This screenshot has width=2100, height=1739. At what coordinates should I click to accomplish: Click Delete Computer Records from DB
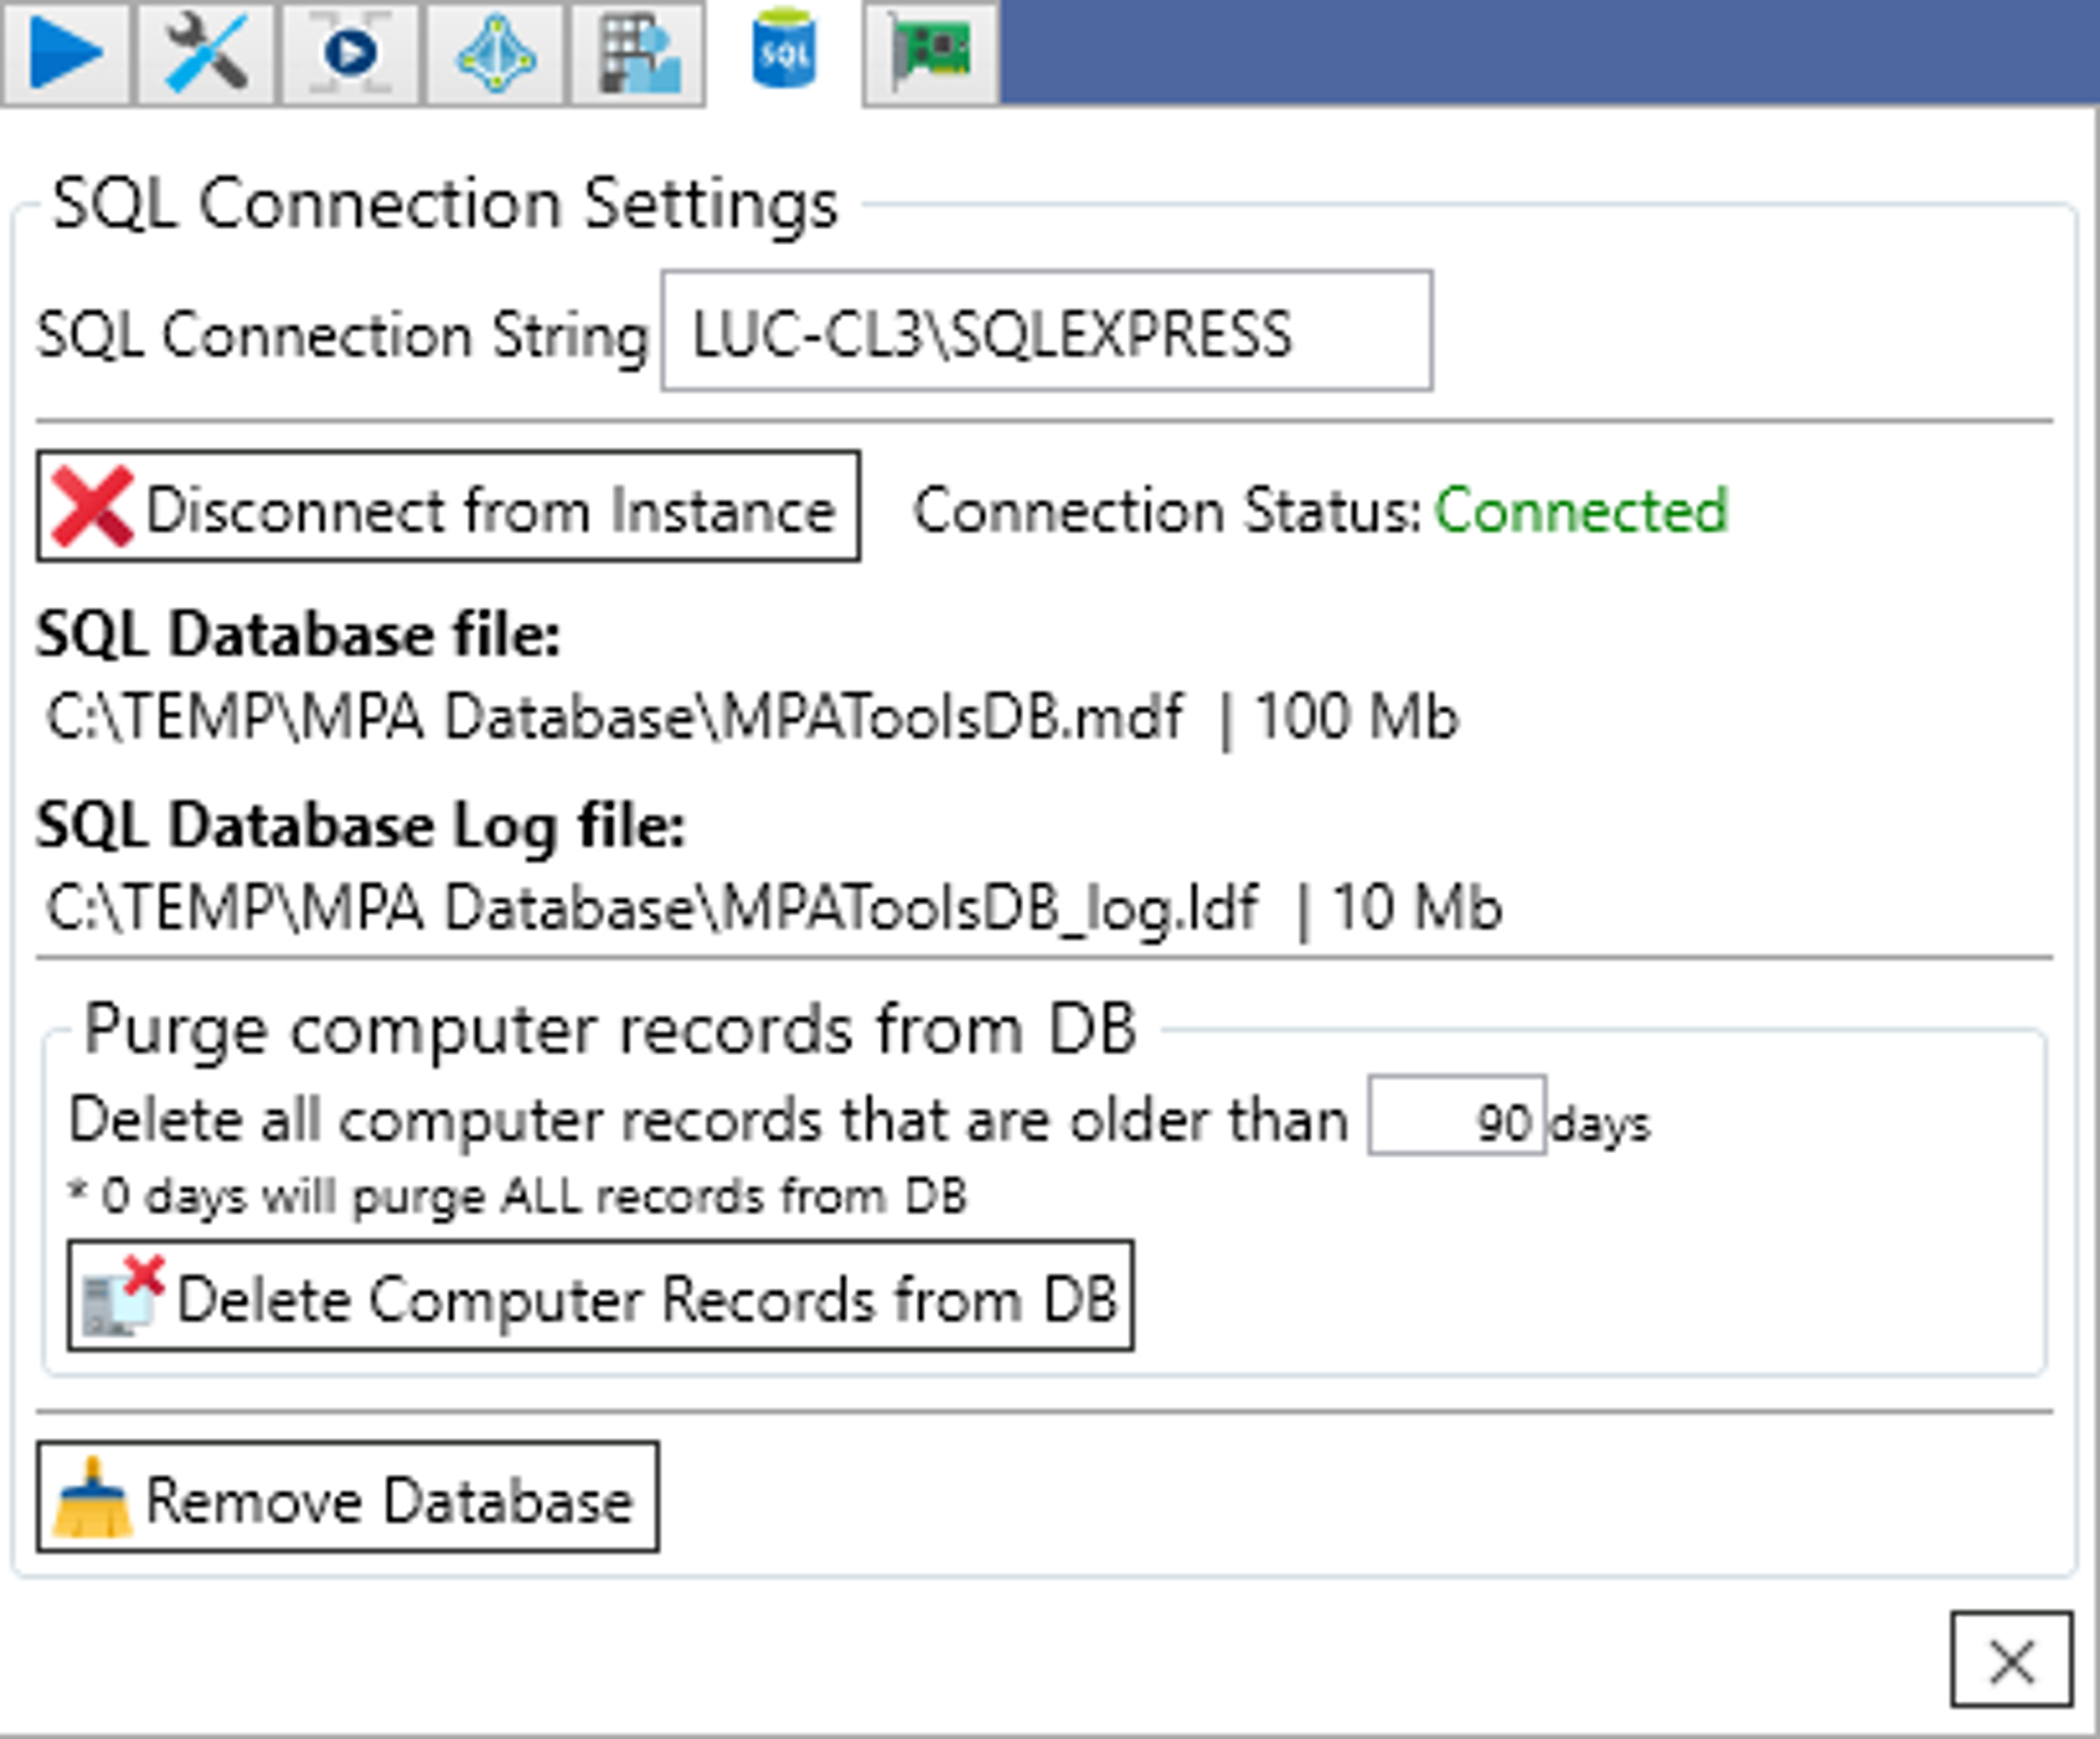tap(600, 1296)
